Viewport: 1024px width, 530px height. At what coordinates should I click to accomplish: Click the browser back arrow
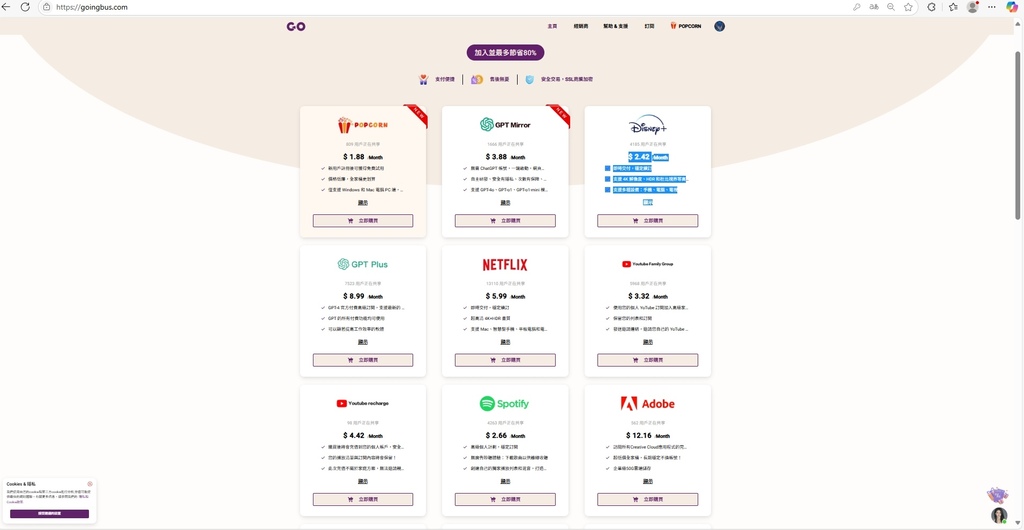coord(7,7)
